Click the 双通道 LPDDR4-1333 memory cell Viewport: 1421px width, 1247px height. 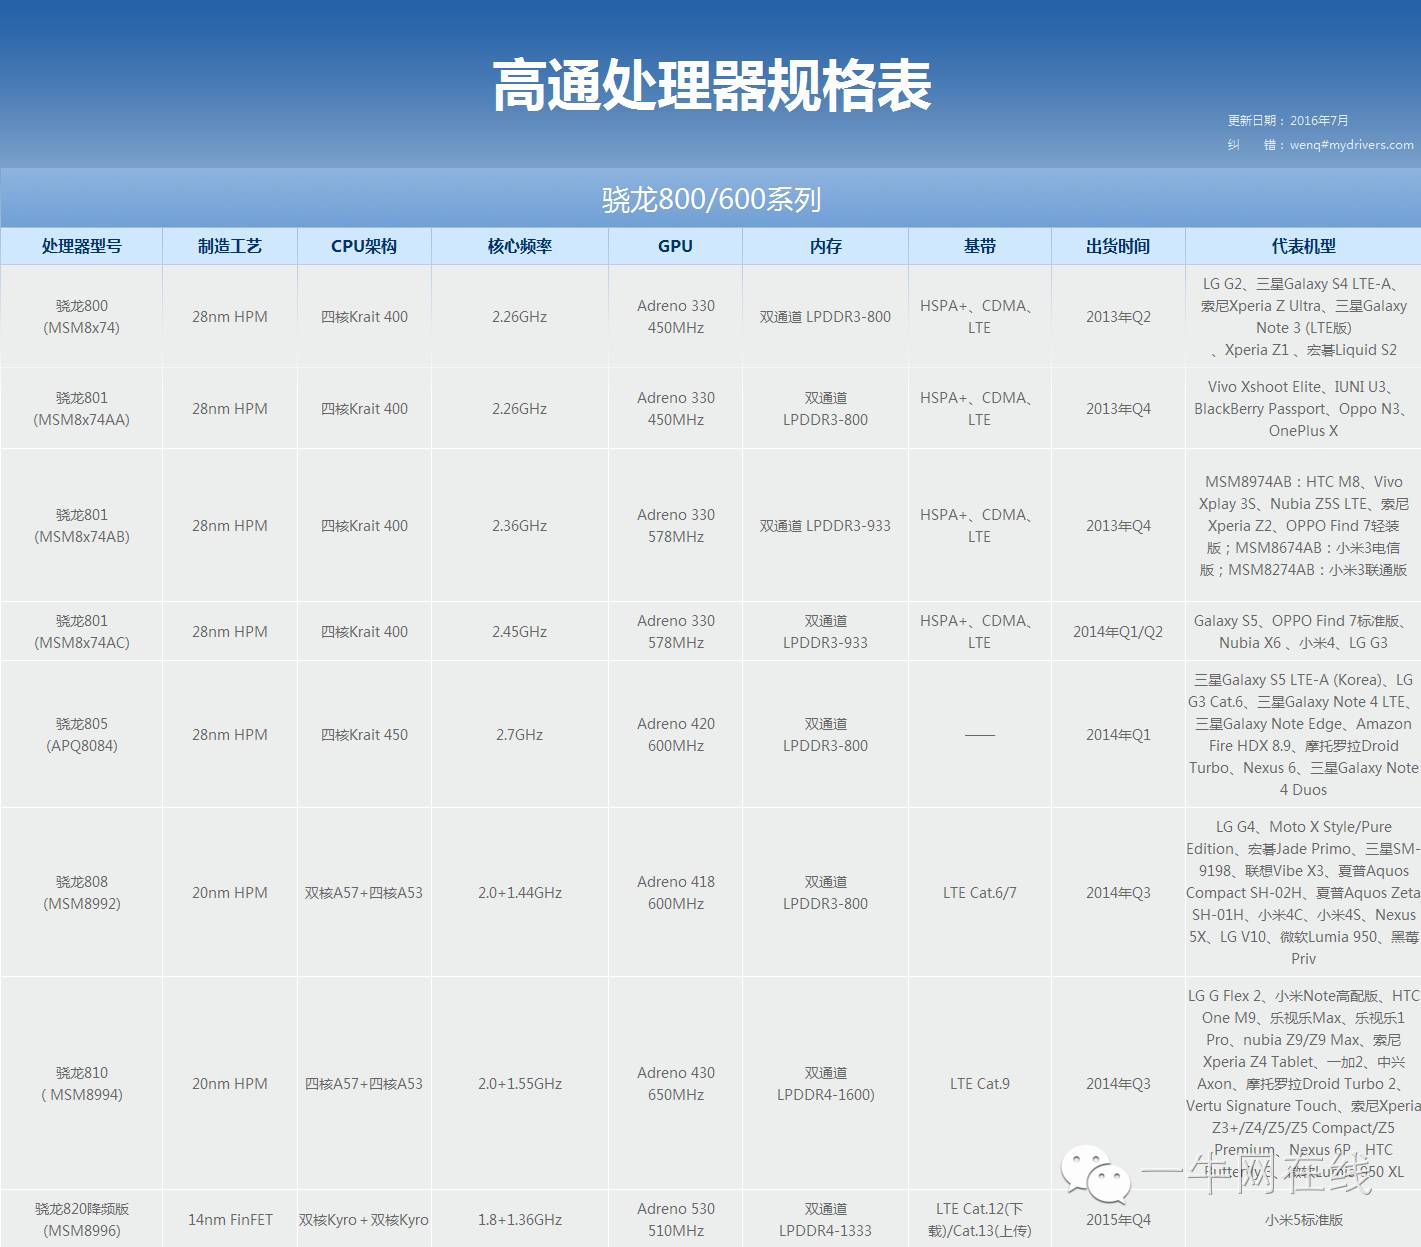825,1220
